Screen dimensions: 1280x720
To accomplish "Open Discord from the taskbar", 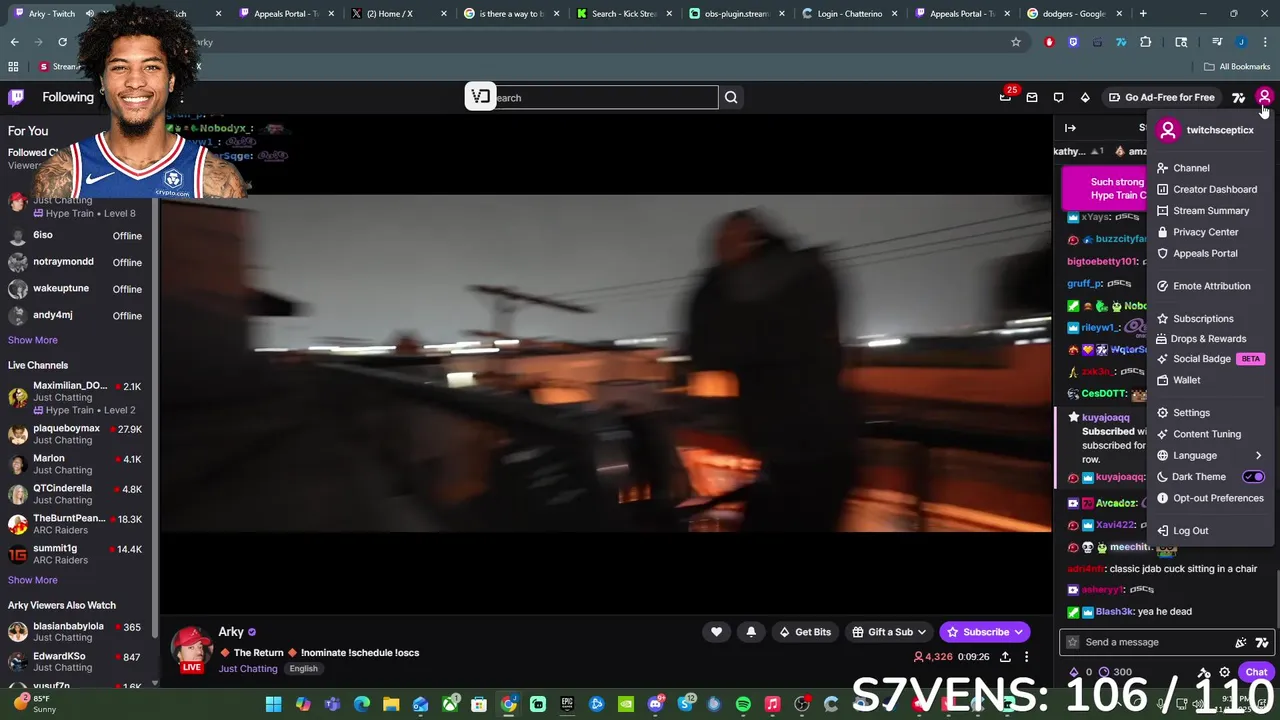I will pos(655,704).
